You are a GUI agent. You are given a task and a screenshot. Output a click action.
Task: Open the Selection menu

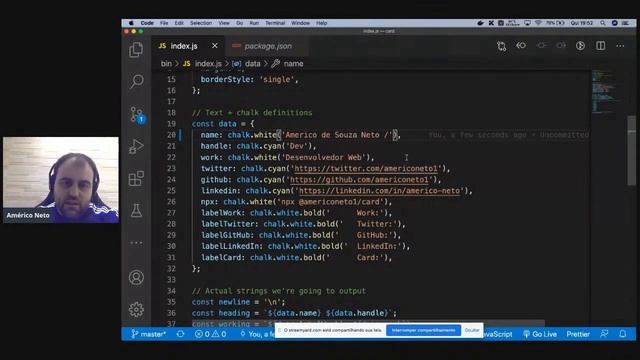201,23
